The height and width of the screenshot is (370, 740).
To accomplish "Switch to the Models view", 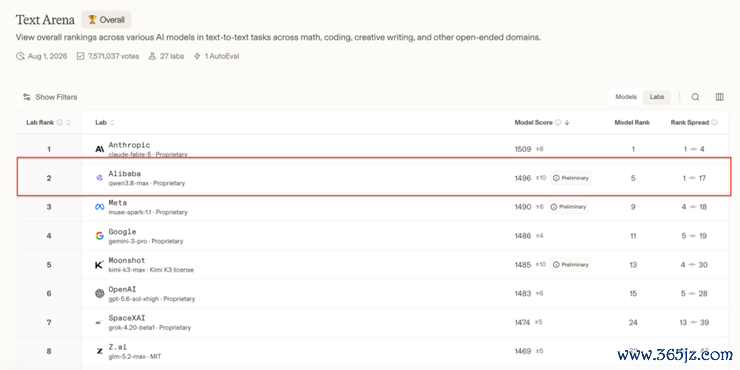I will (x=626, y=97).
